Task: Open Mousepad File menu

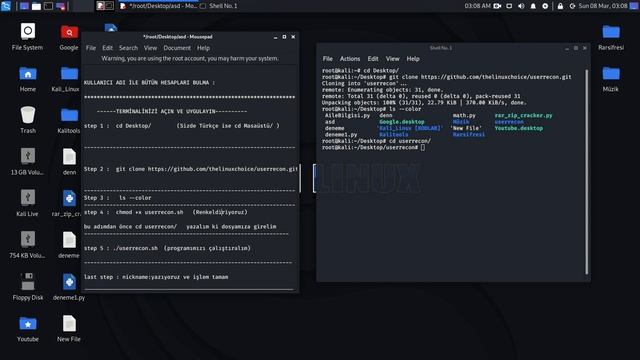Action: point(91,48)
